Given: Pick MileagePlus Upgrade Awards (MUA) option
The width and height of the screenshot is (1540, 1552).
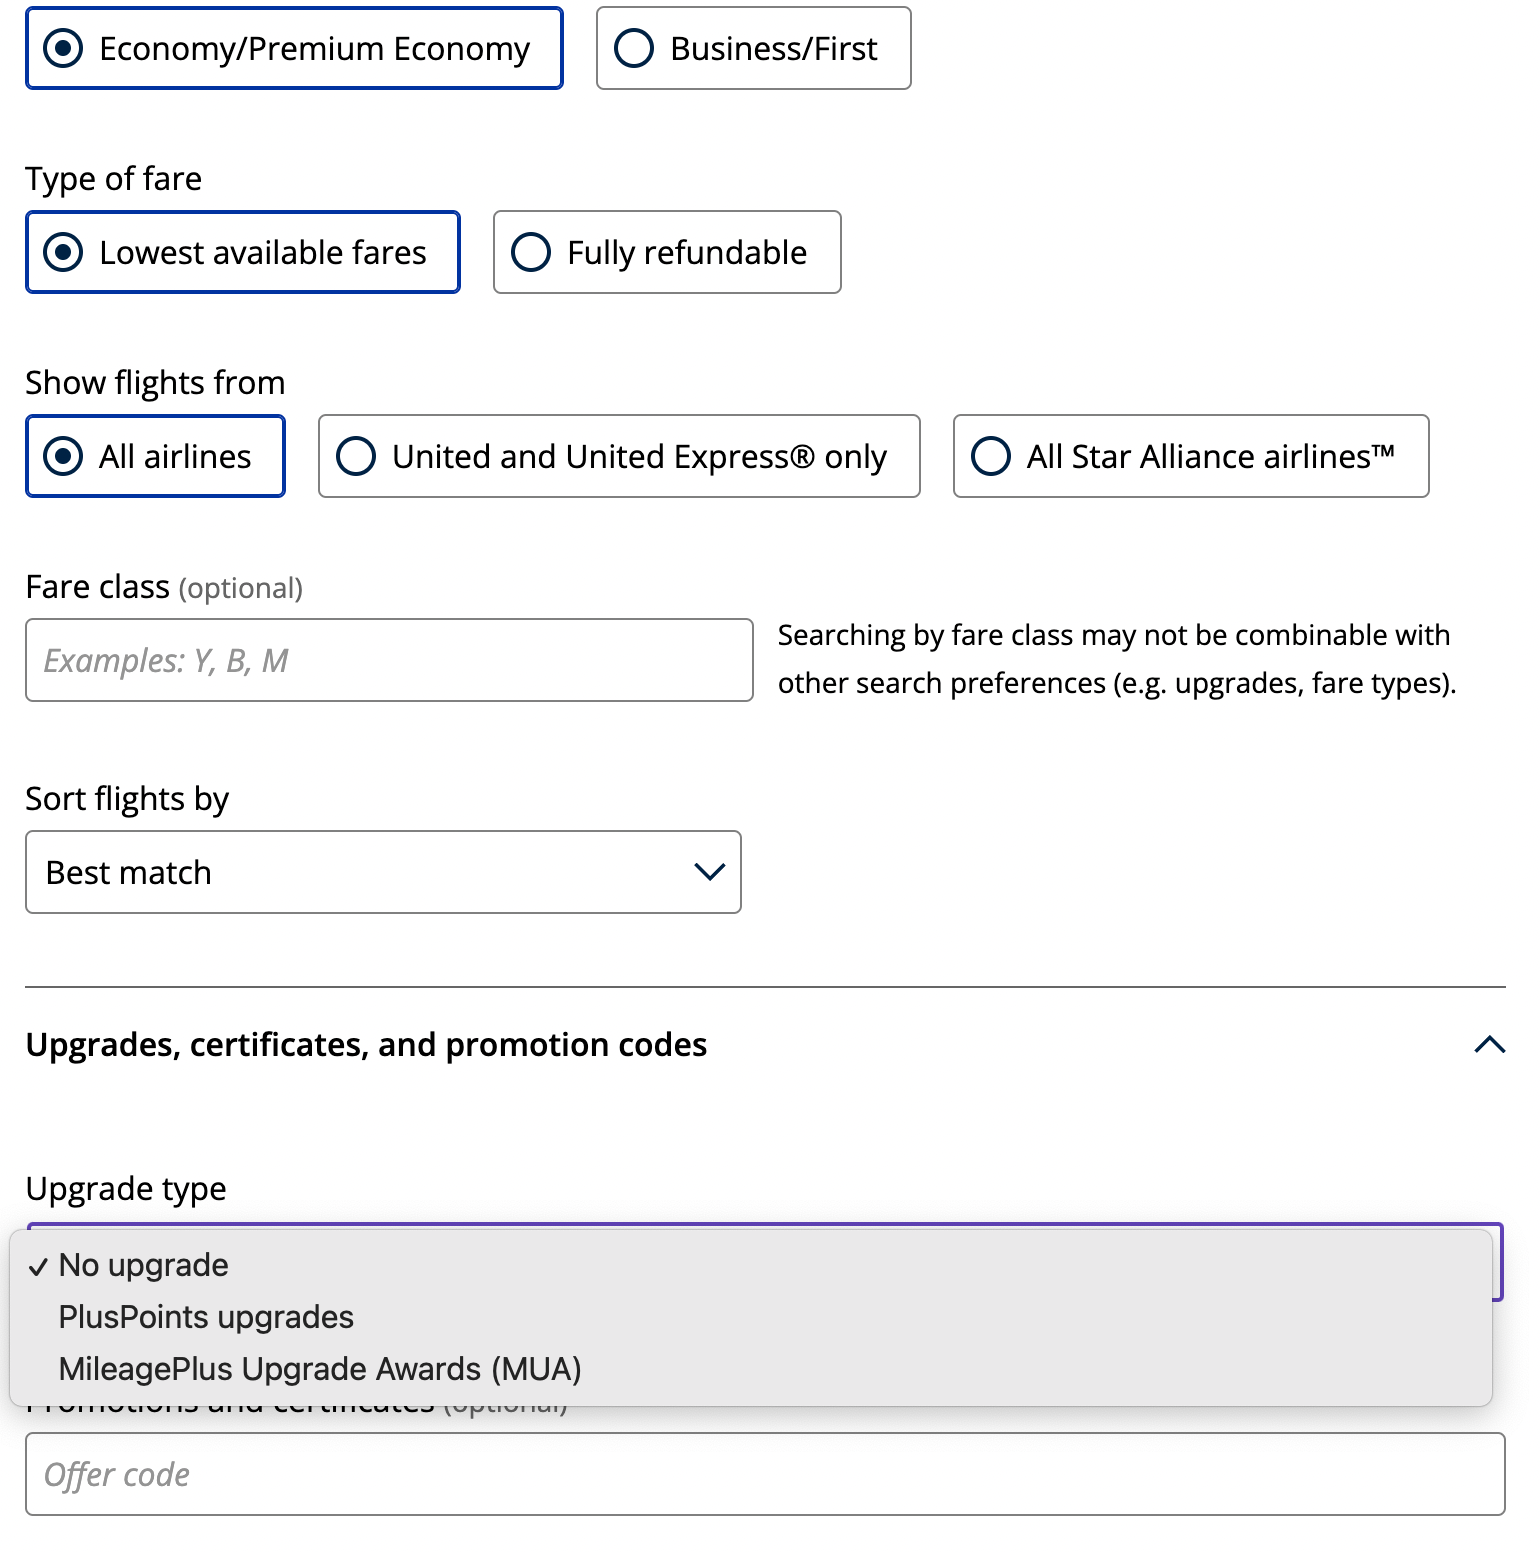Looking at the screenshot, I should coord(320,1369).
